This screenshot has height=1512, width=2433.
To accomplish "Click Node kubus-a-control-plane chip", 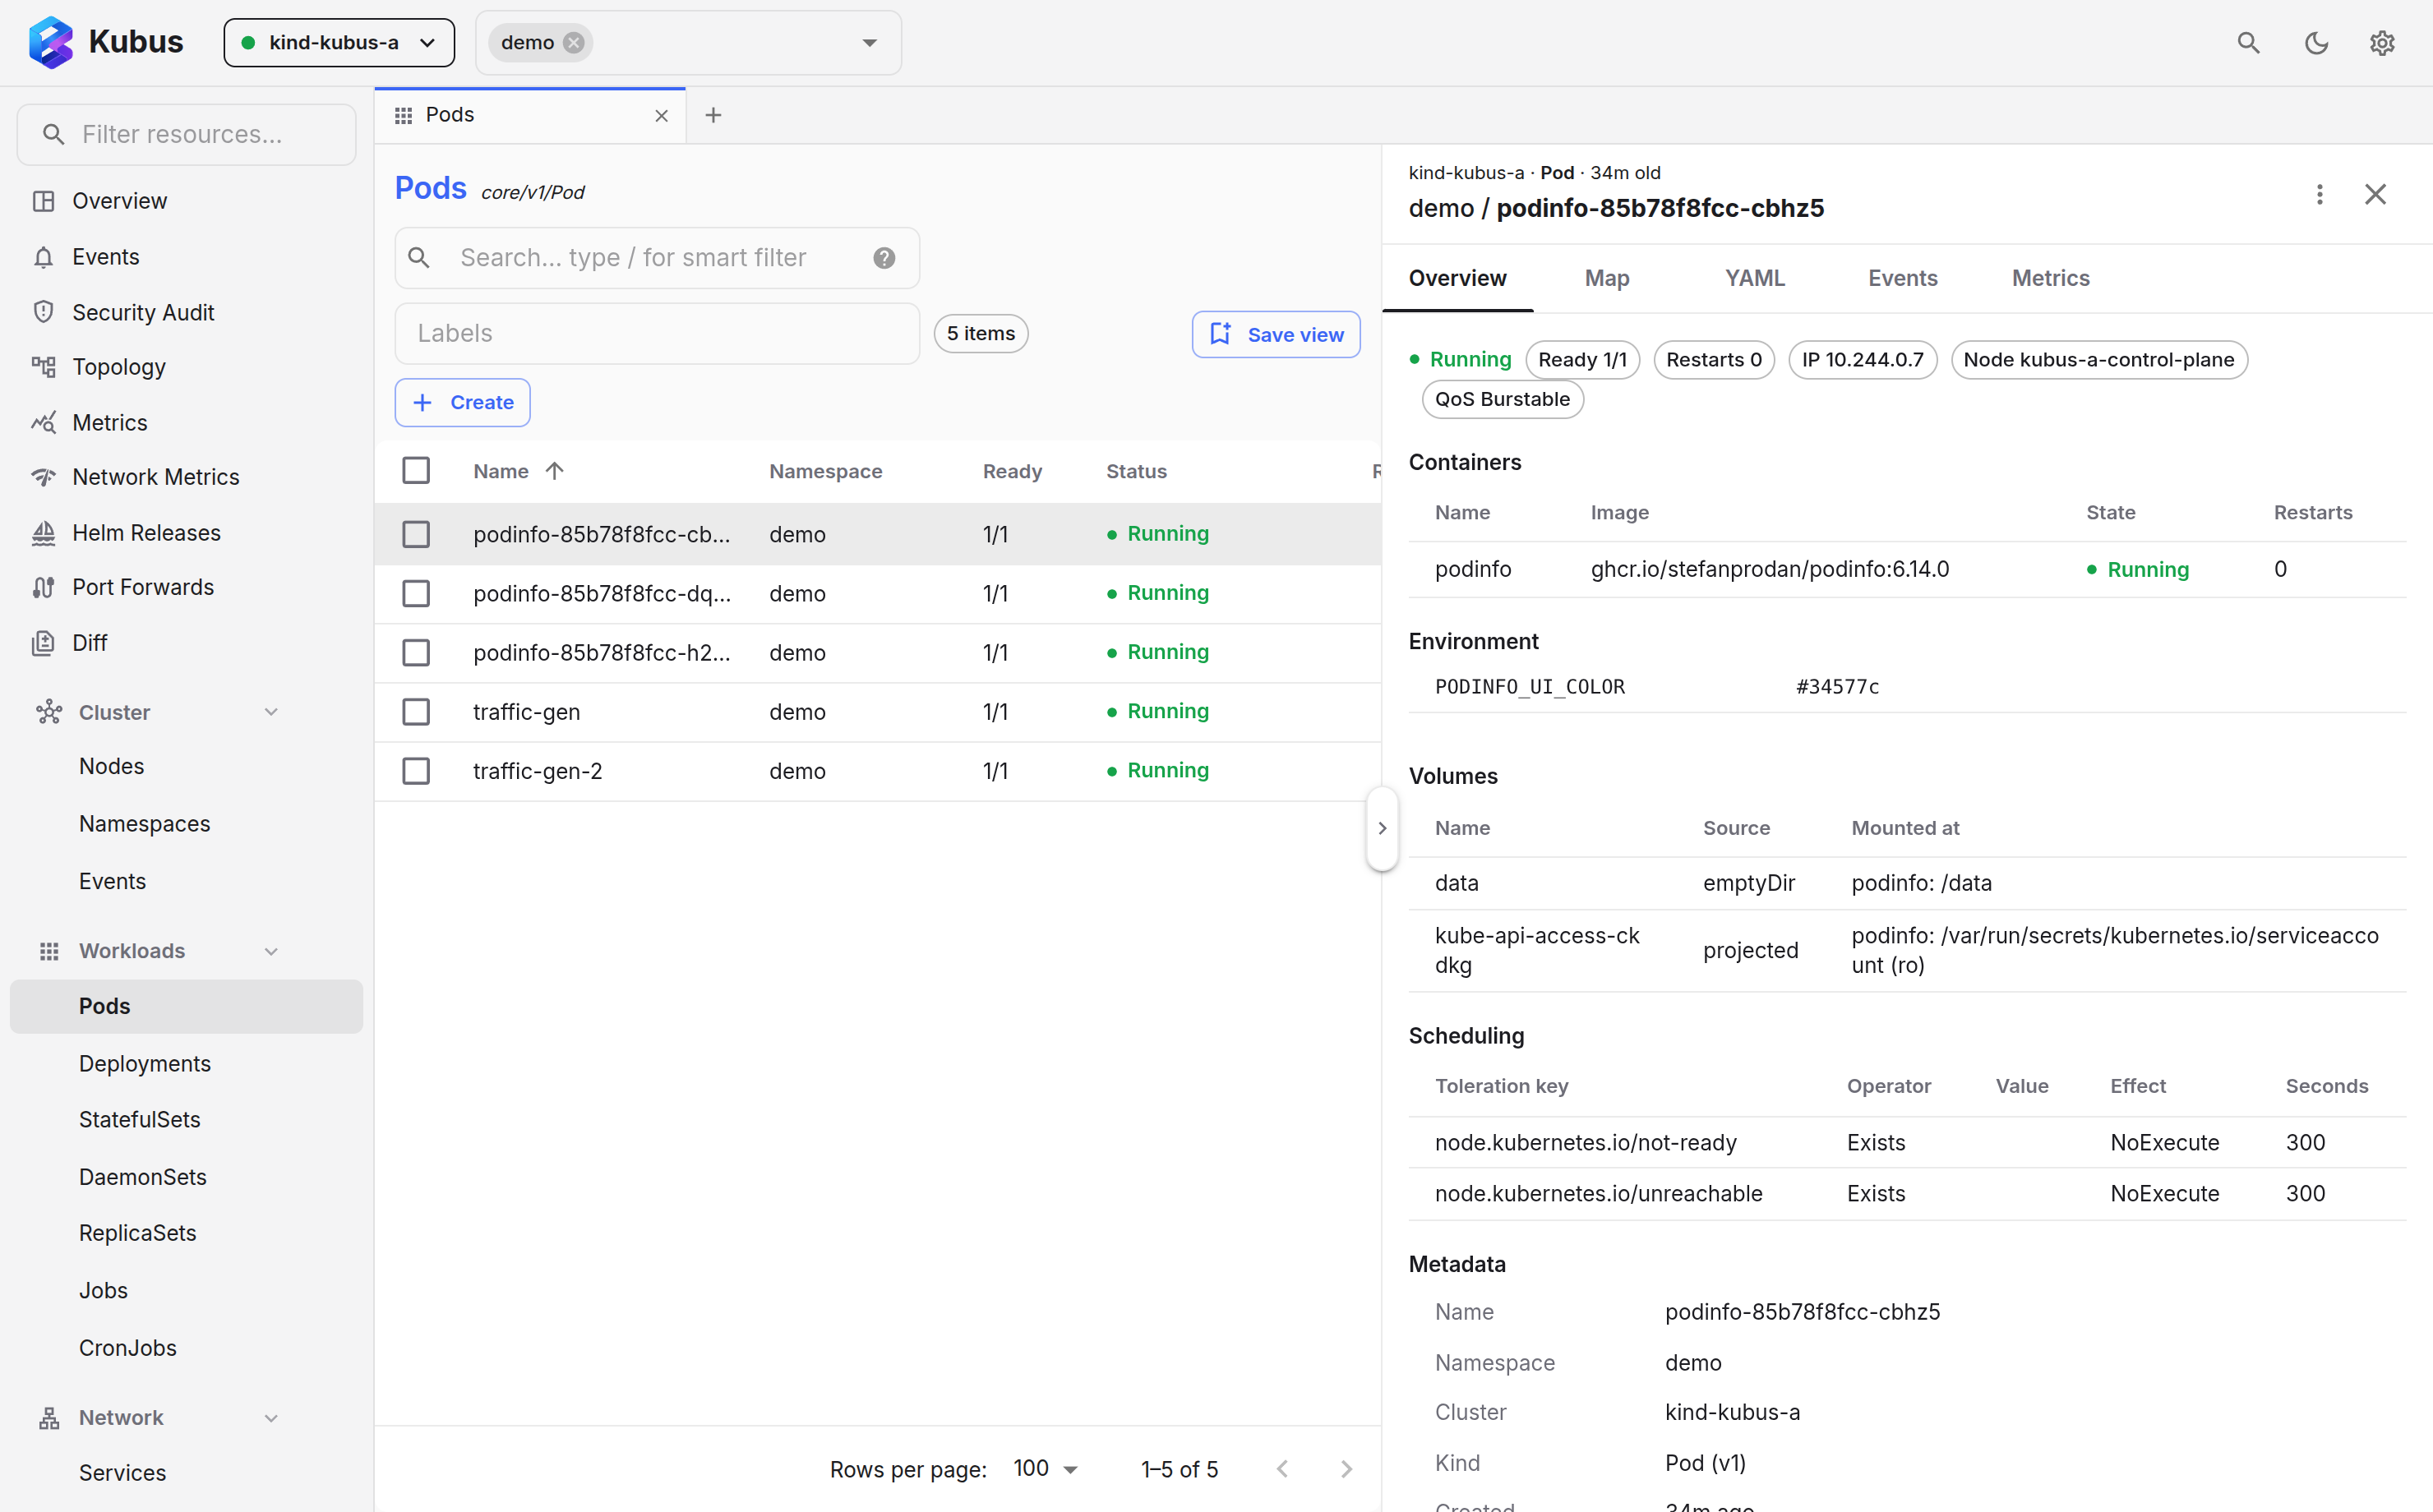I will coord(2098,360).
